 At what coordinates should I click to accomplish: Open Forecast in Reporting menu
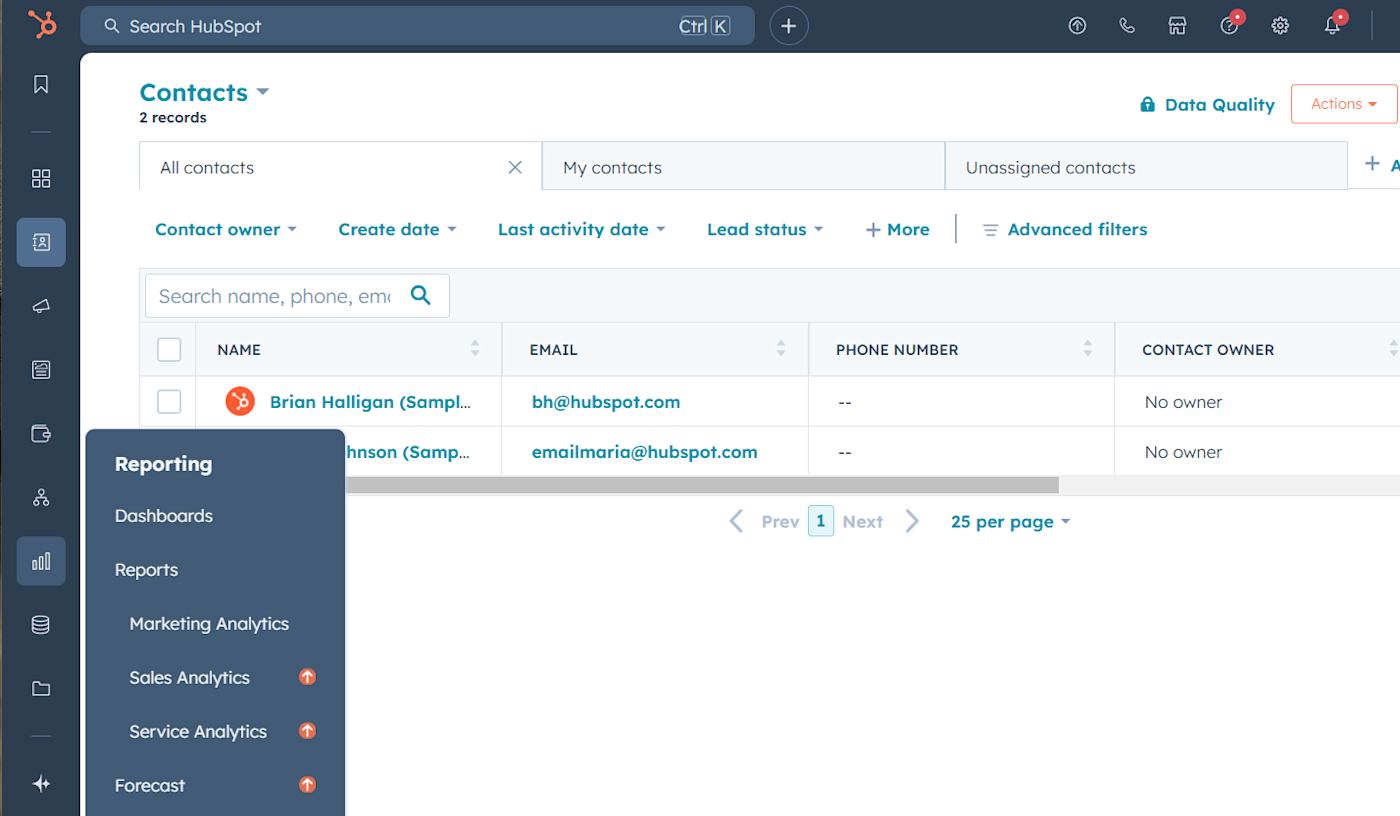(150, 786)
